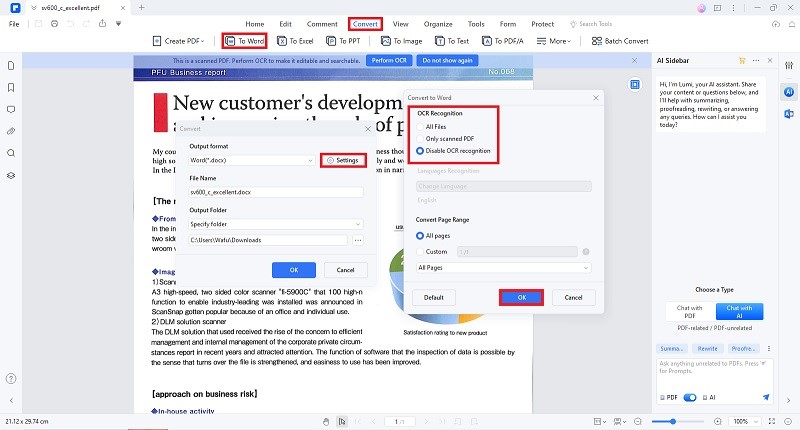800x430 pixels.
Task: Click Do not show again button
Action: click(447, 60)
